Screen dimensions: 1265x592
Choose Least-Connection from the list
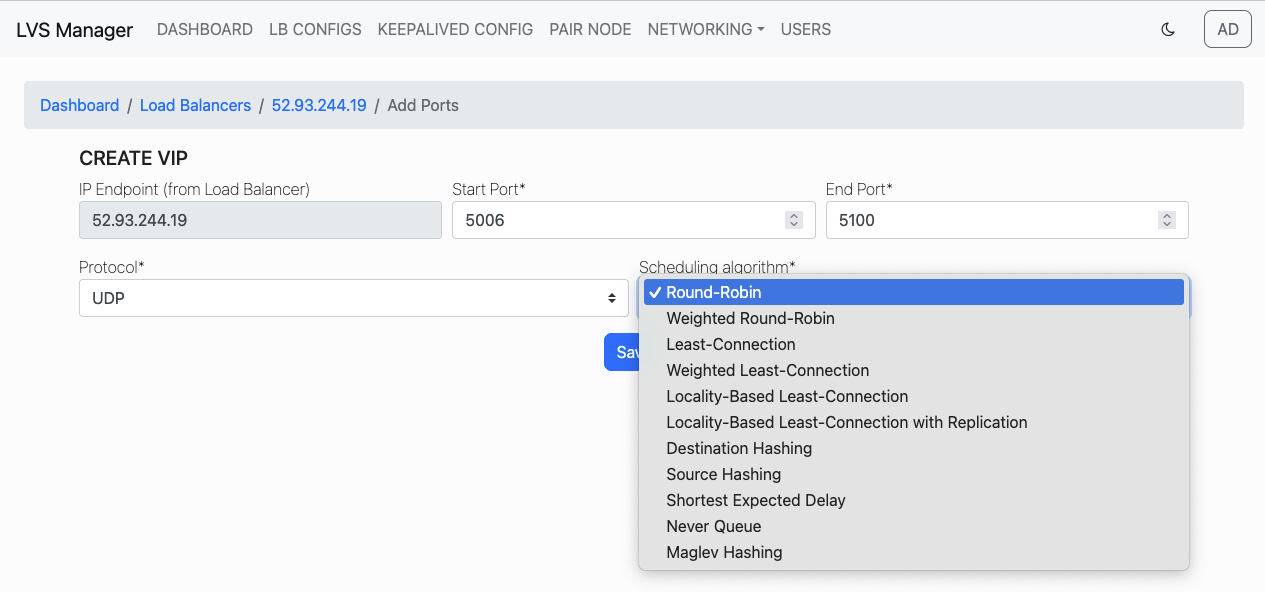pyautogui.click(x=914, y=344)
